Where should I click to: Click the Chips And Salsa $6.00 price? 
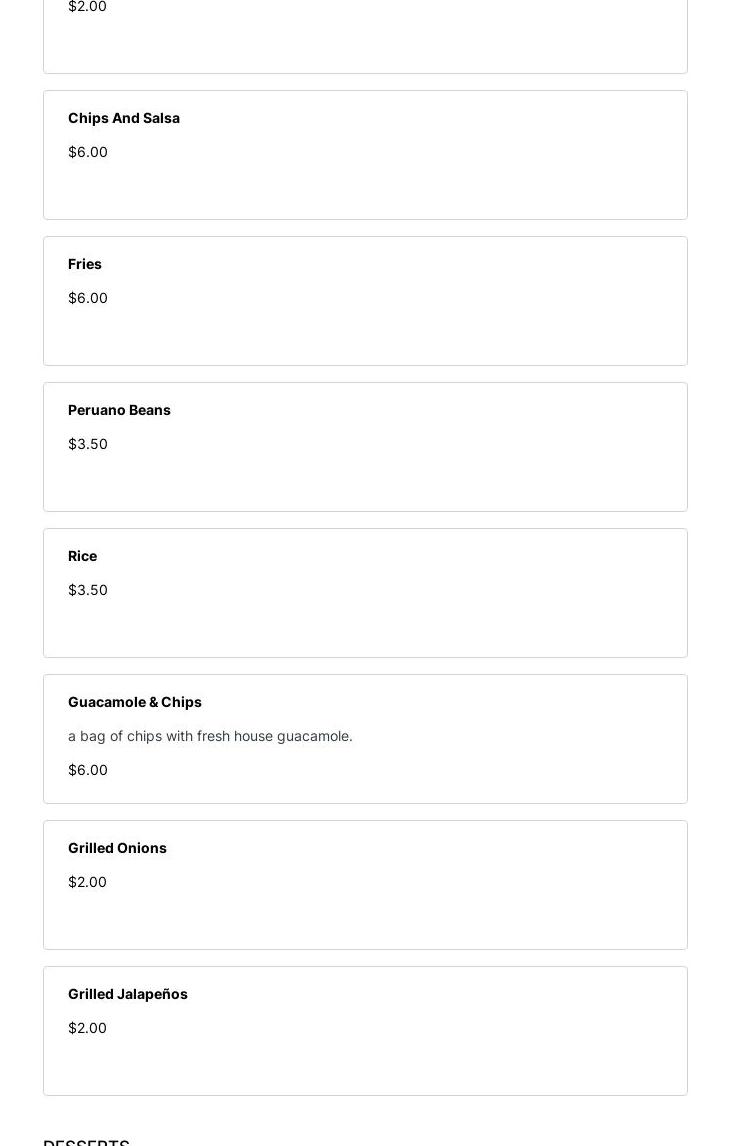88,152
